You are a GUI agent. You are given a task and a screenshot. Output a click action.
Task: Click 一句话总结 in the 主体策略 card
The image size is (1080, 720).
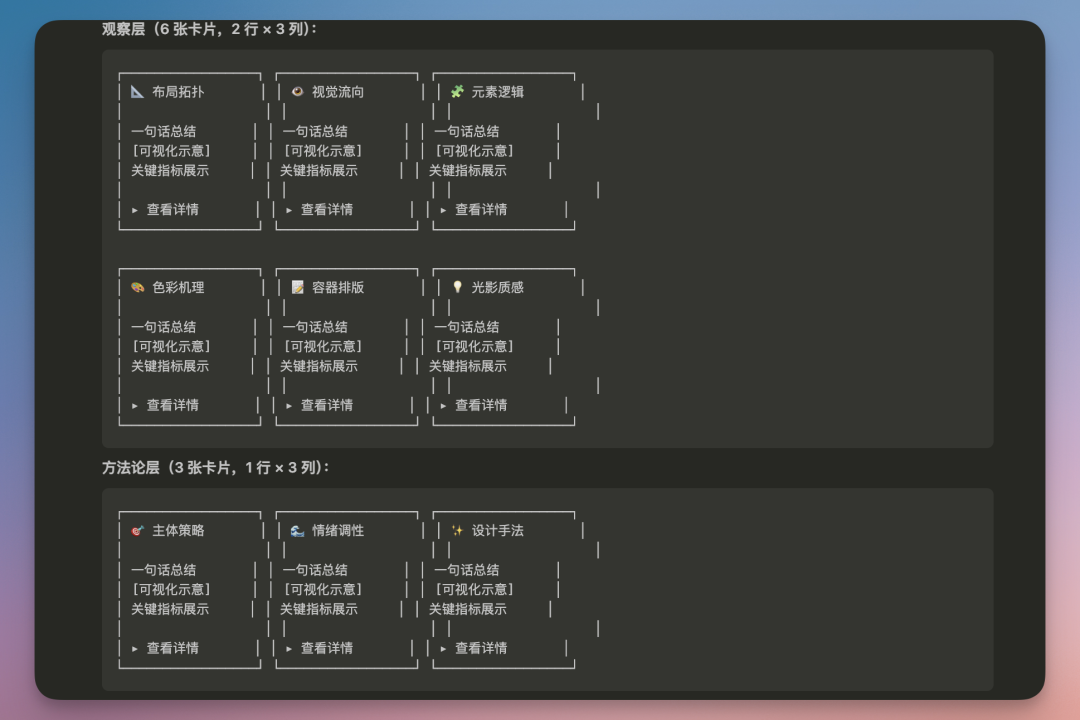coord(163,570)
